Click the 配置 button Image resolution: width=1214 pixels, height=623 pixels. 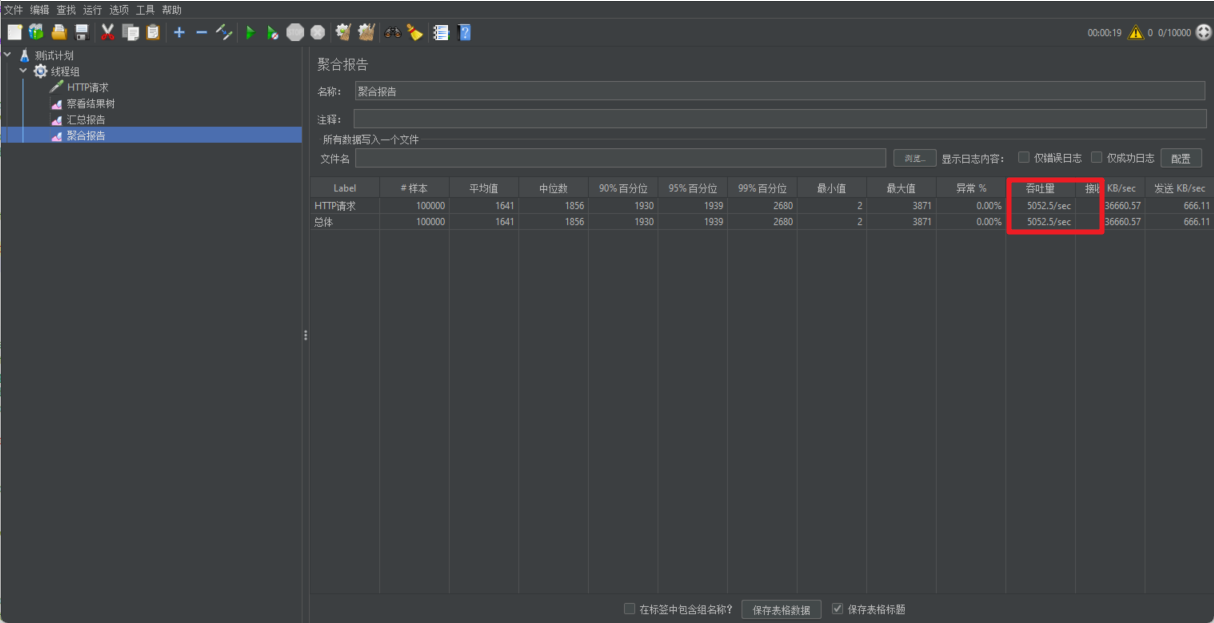point(1181,158)
